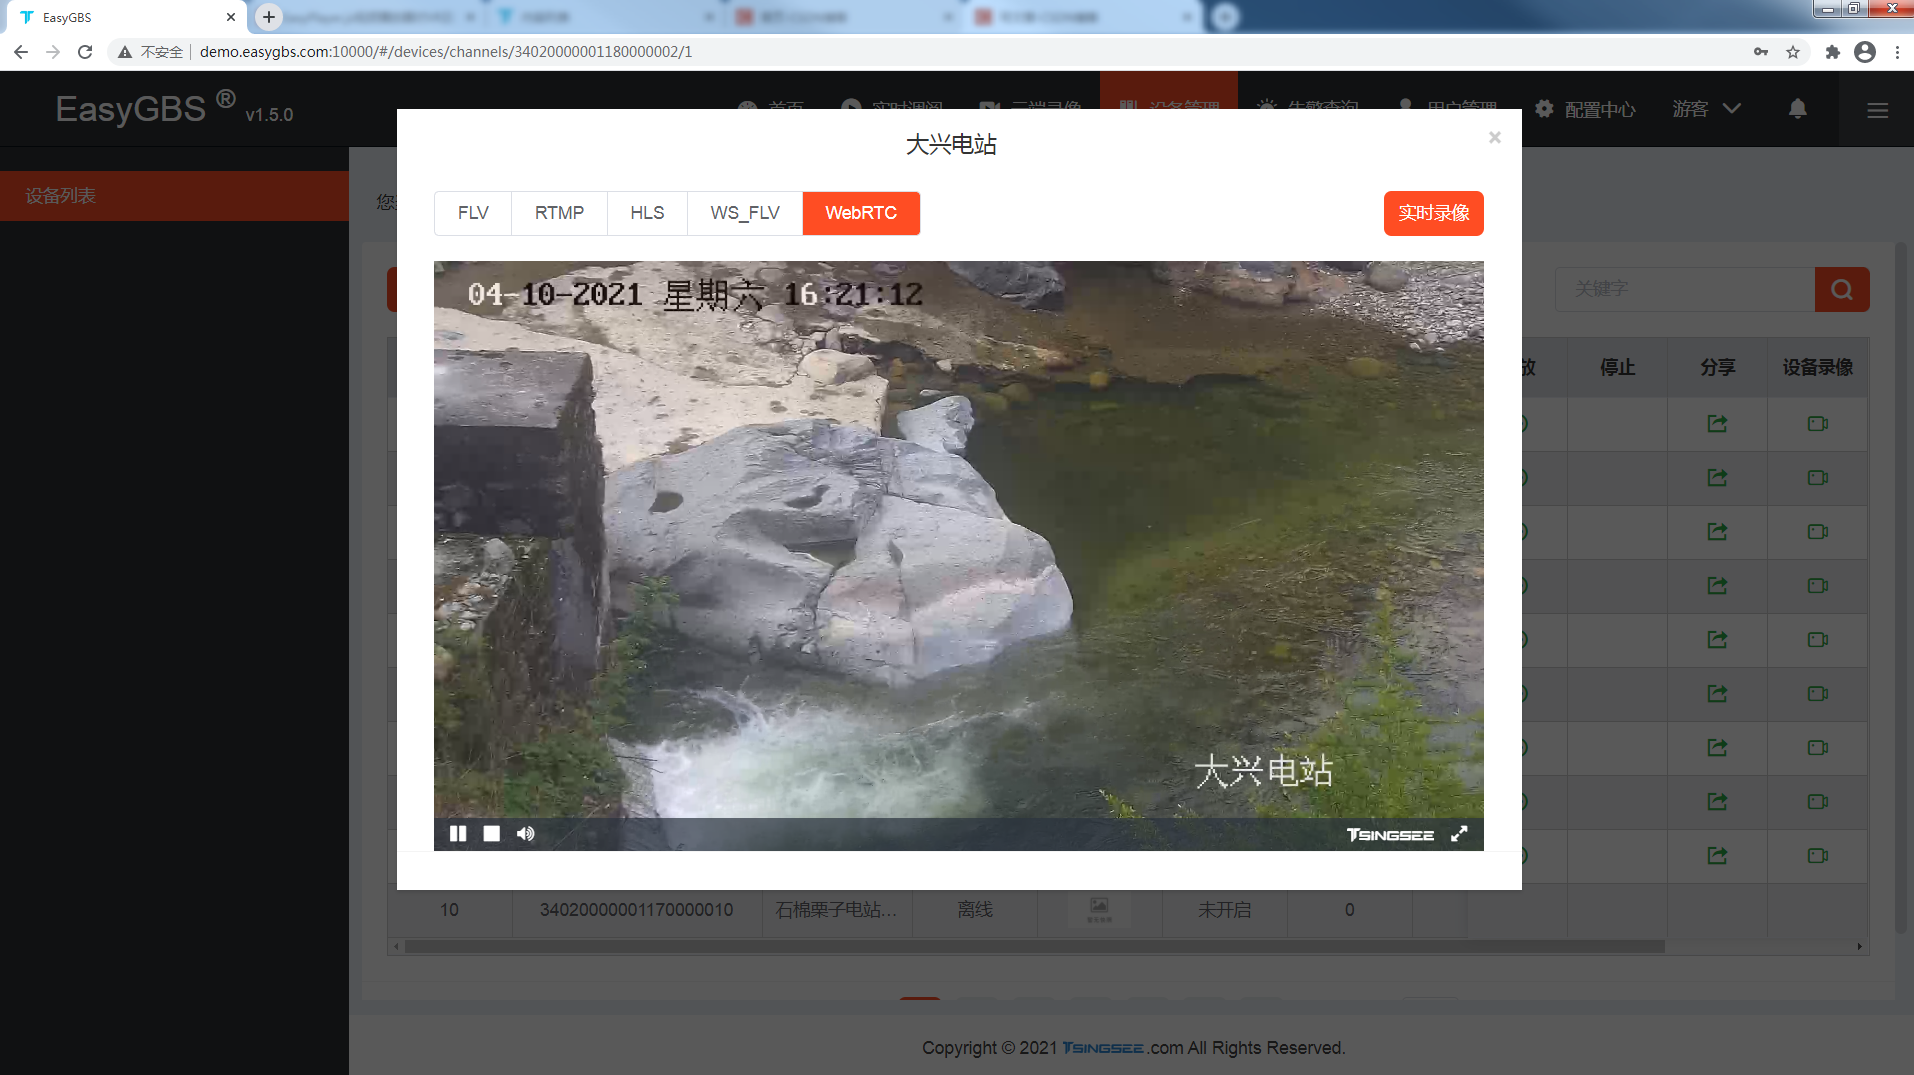This screenshot has height=1075, width=1914.
Task: Click the 实时录像 recording button
Action: pos(1433,213)
